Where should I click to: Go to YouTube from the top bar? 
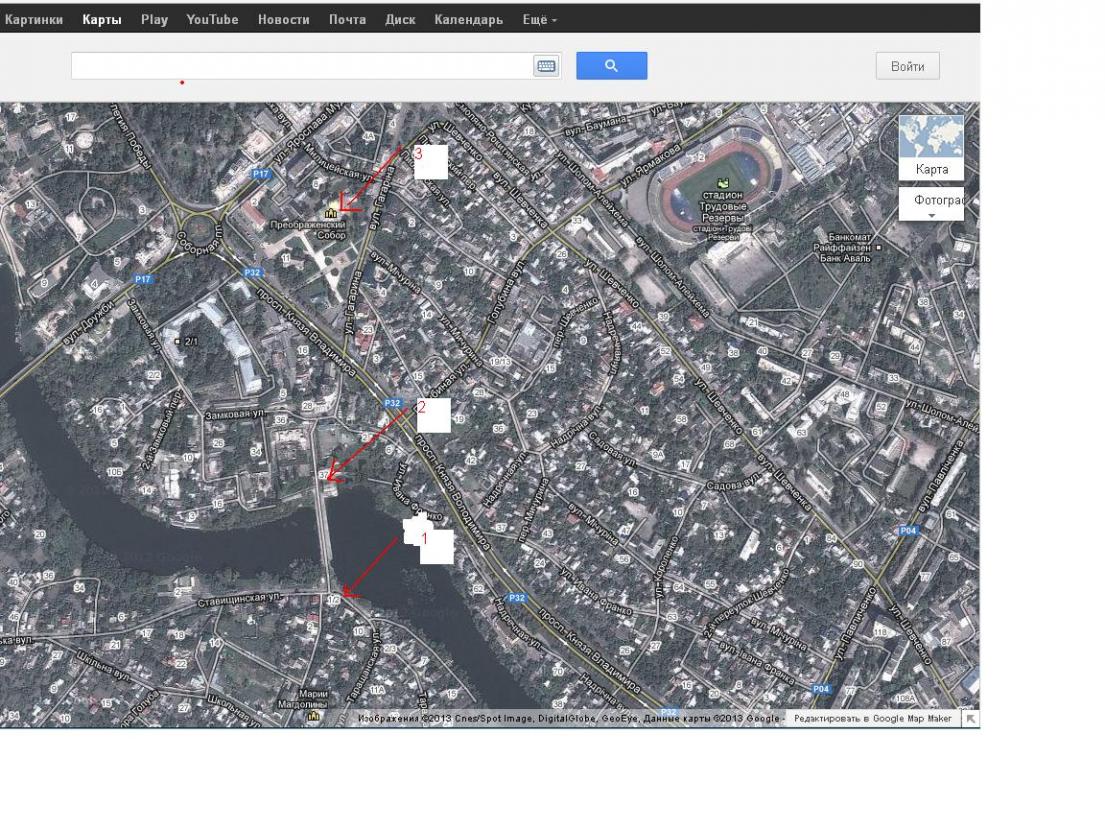212,19
